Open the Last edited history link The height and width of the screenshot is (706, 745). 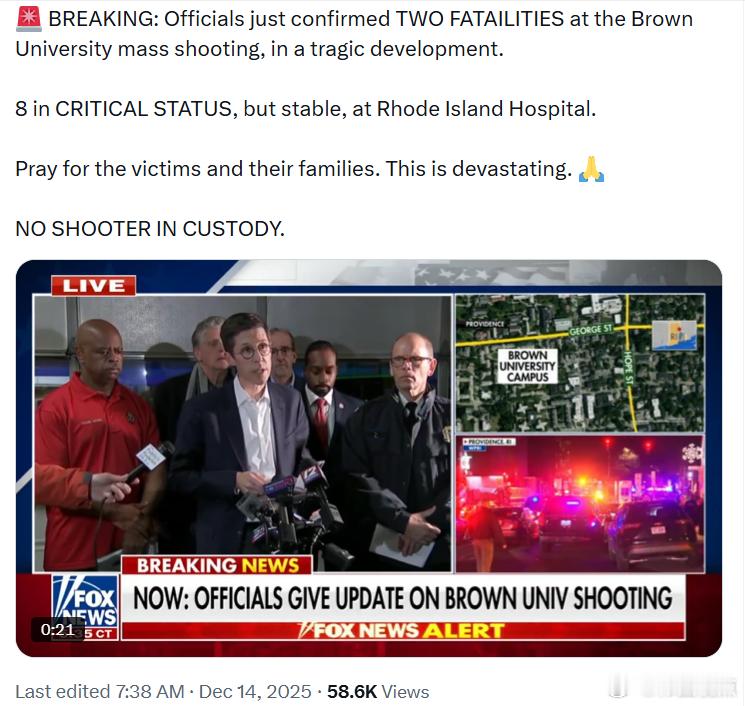tap(100, 692)
